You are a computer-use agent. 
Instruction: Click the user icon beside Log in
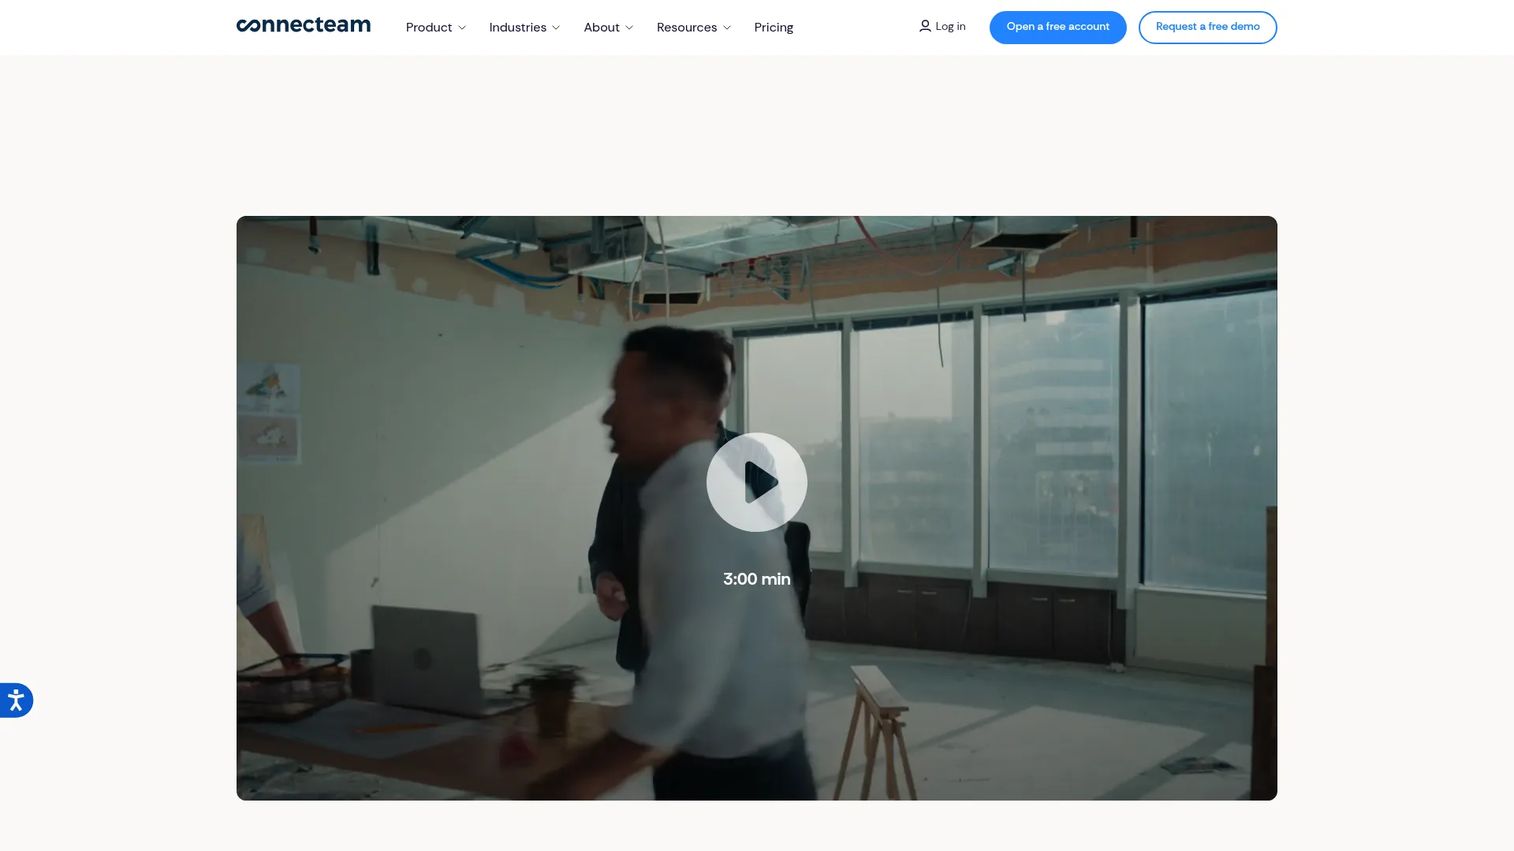click(x=925, y=26)
